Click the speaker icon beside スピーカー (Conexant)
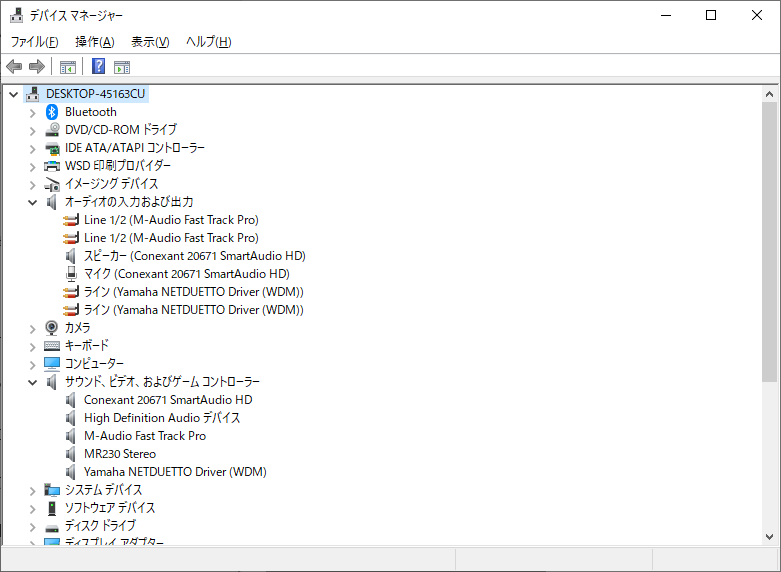 71,256
